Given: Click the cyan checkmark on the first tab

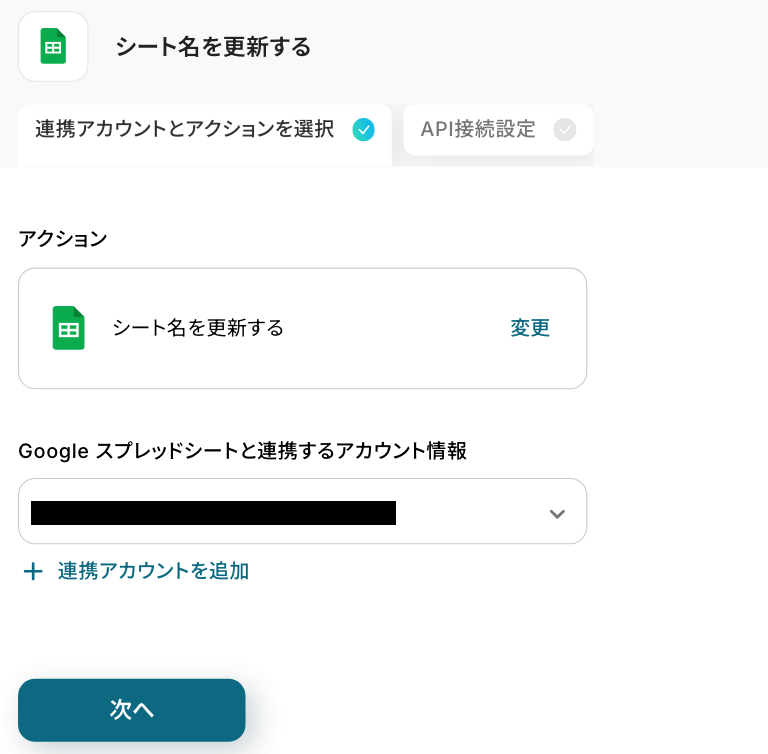Looking at the screenshot, I should [364, 129].
